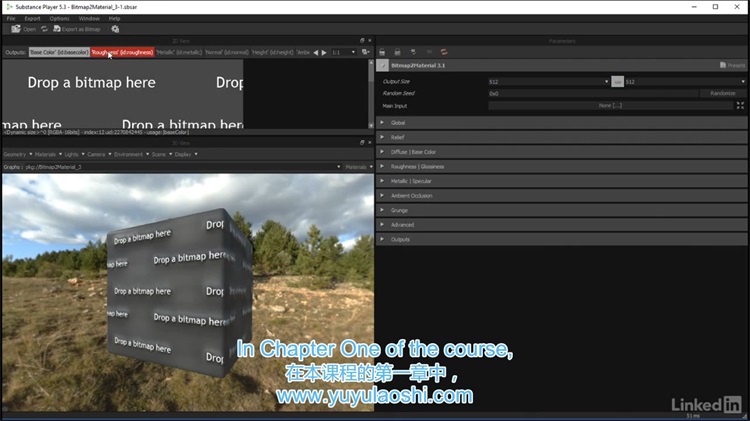Toggle the Bitmap2Material 3.1 checkbox

point(383,66)
